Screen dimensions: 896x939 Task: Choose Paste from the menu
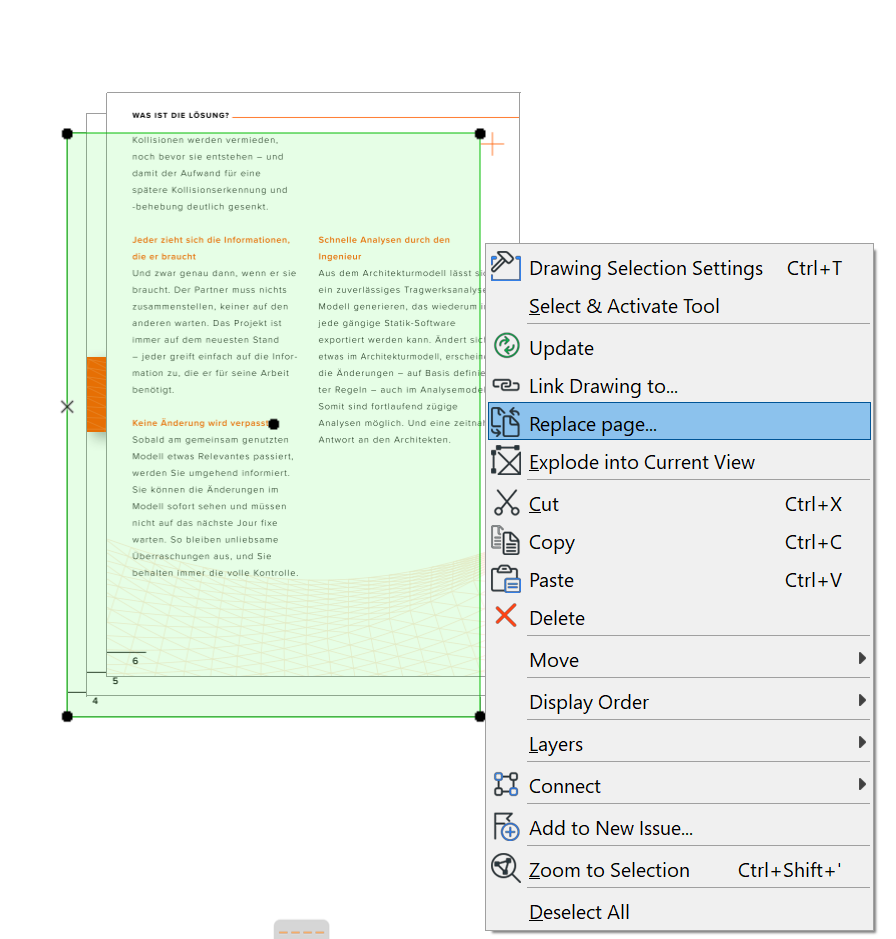pyautogui.click(x=679, y=580)
